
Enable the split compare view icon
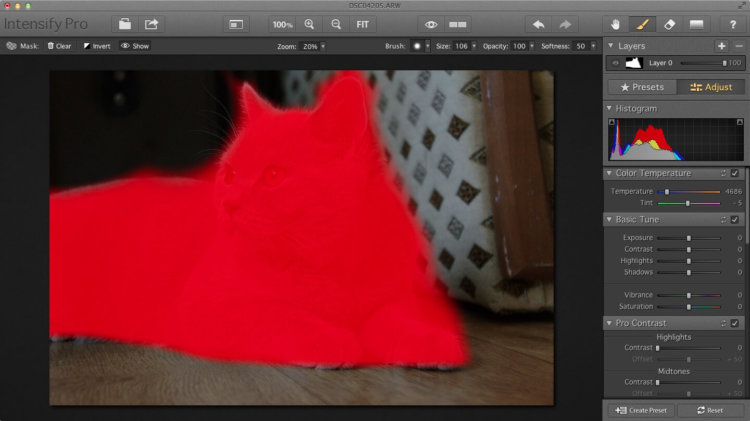[x=458, y=24]
